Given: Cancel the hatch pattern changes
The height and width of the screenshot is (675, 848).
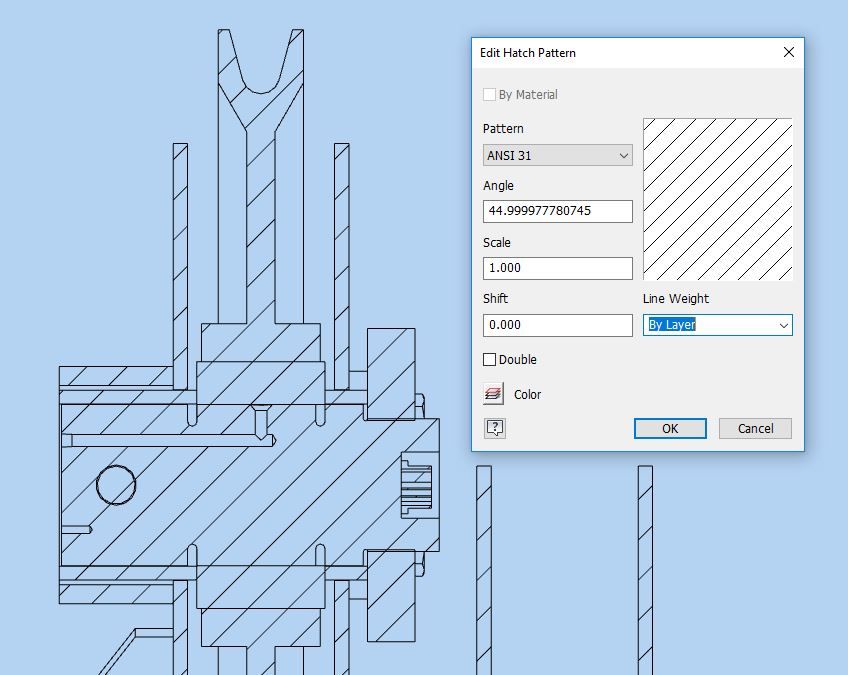Looking at the screenshot, I should click(755, 428).
